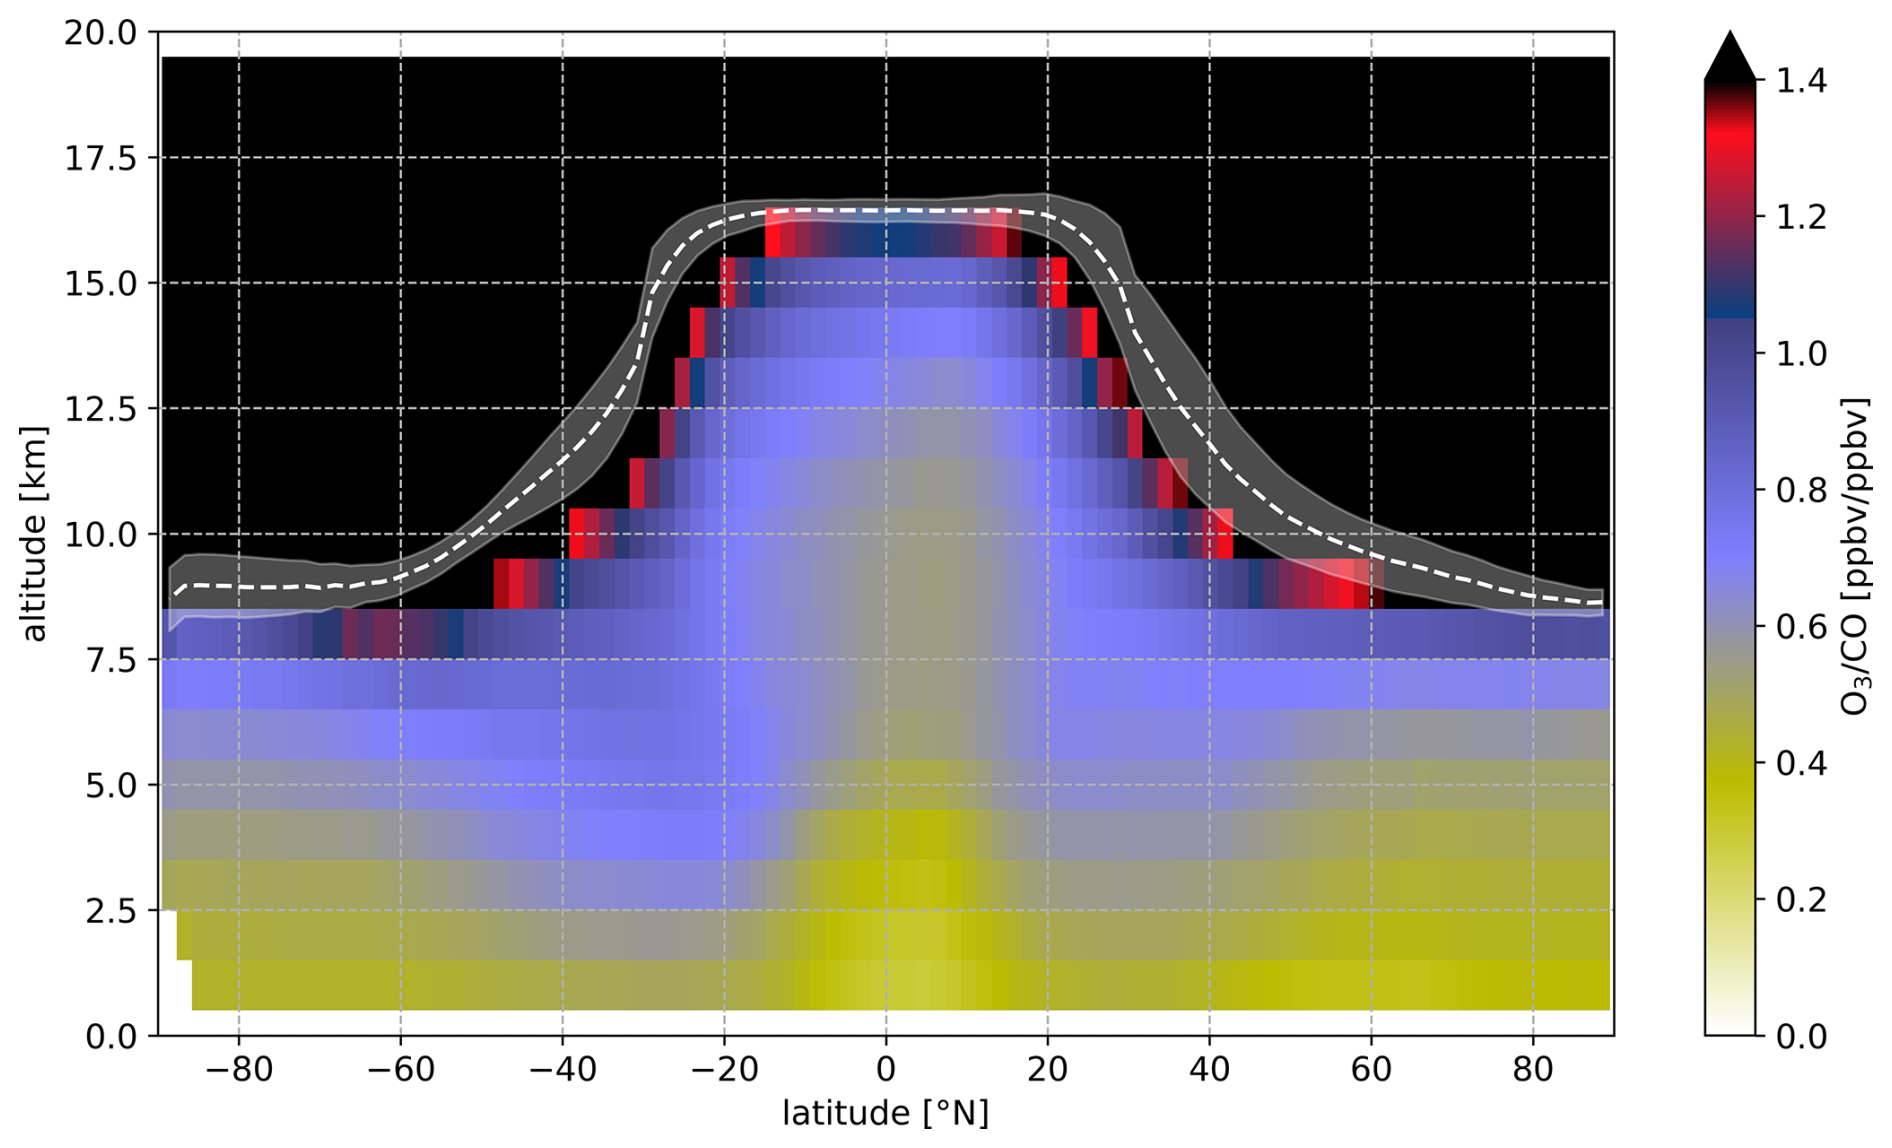Screen dimensions: 1892x1148
Task: Click the 1.0 colorbar tick label
Action: [x=1801, y=354]
